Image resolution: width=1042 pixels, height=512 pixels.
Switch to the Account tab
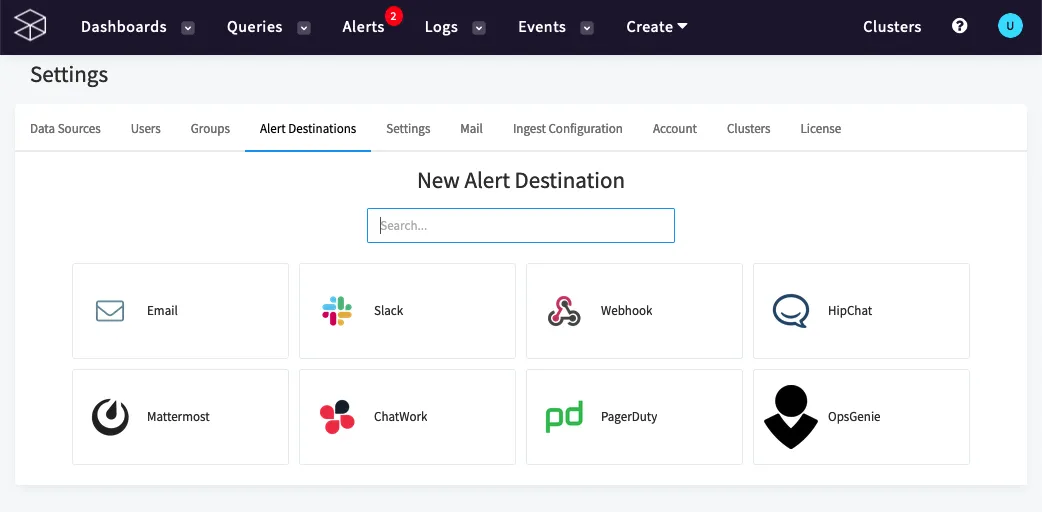pyautogui.click(x=675, y=128)
